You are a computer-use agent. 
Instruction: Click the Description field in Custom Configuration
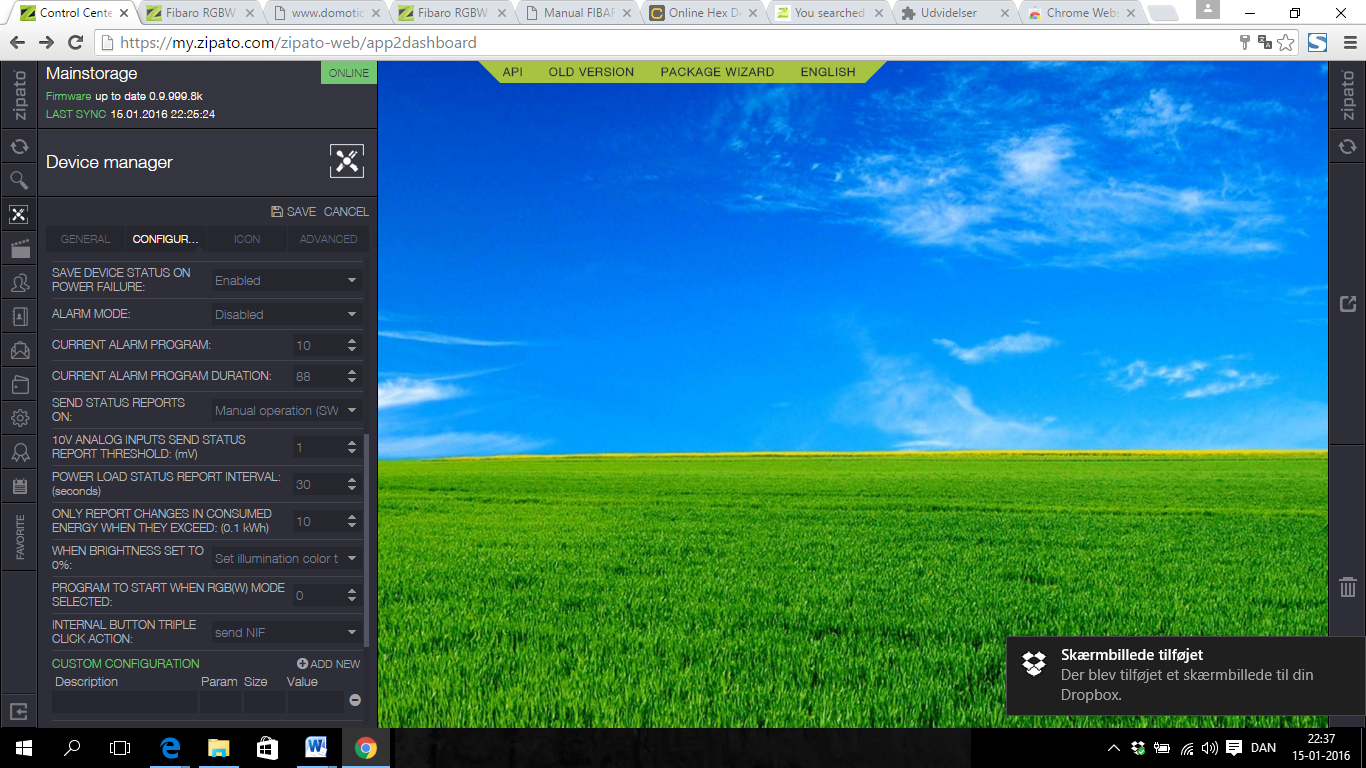[x=124, y=701]
